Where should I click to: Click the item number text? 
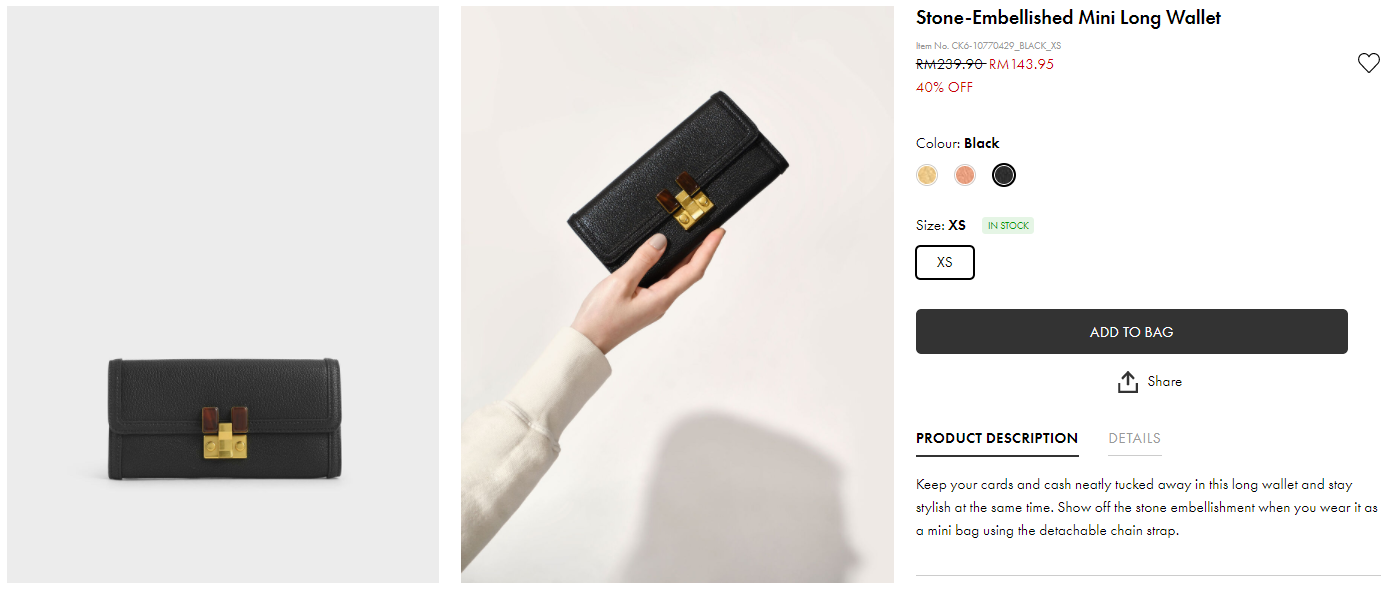click(988, 46)
